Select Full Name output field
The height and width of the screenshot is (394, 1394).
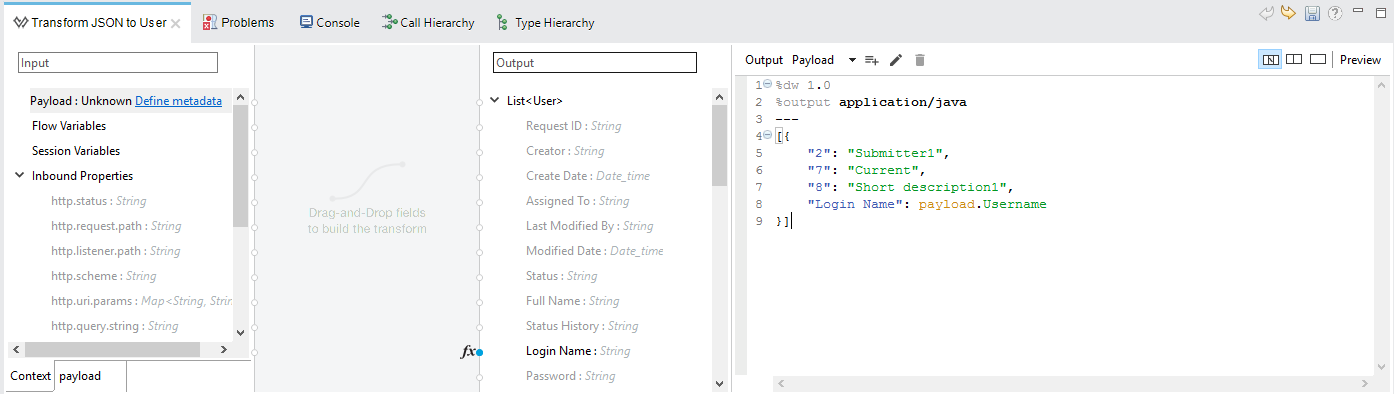click(x=573, y=301)
